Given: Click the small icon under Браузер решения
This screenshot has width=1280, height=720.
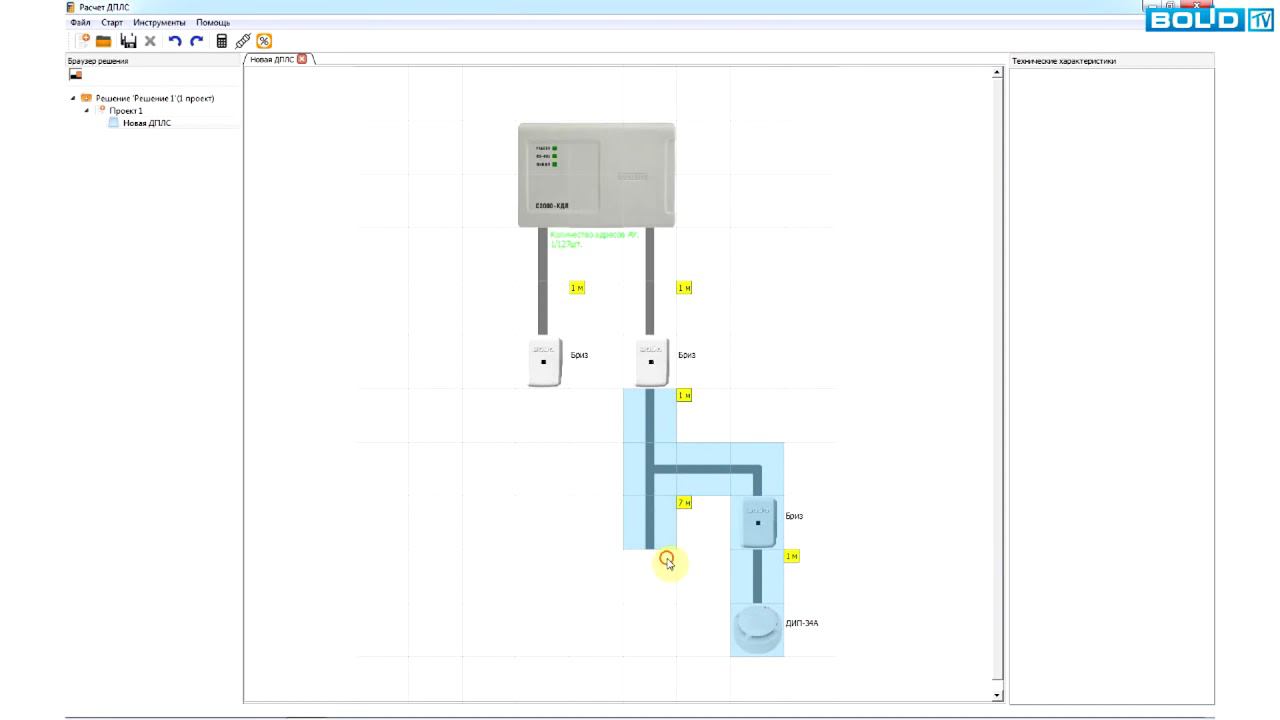Looking at the screenshot, I should (x=75, y=75).
